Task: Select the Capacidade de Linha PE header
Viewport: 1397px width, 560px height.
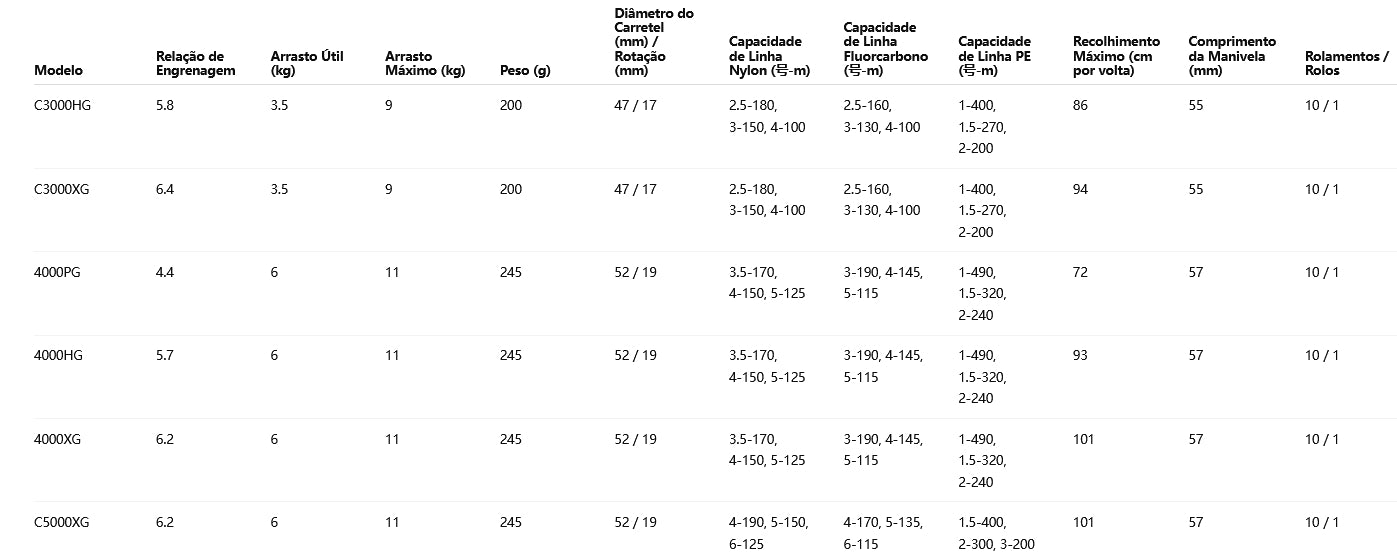Action: (994, 56)
